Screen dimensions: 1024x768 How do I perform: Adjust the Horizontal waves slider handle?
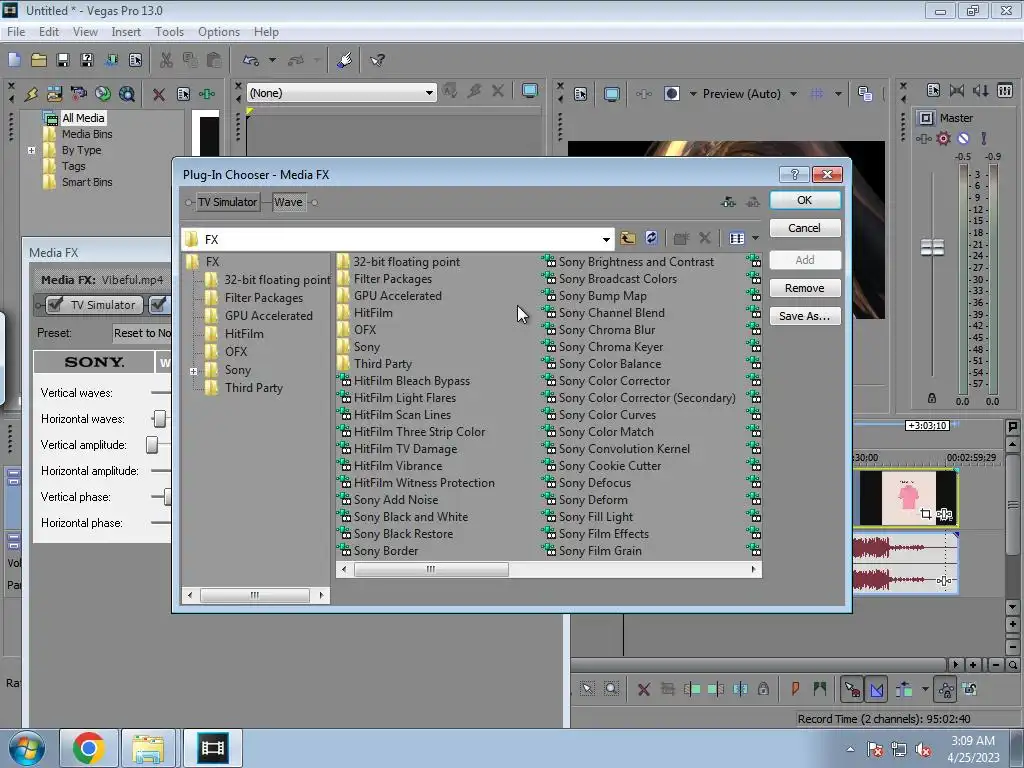[159, 419]
